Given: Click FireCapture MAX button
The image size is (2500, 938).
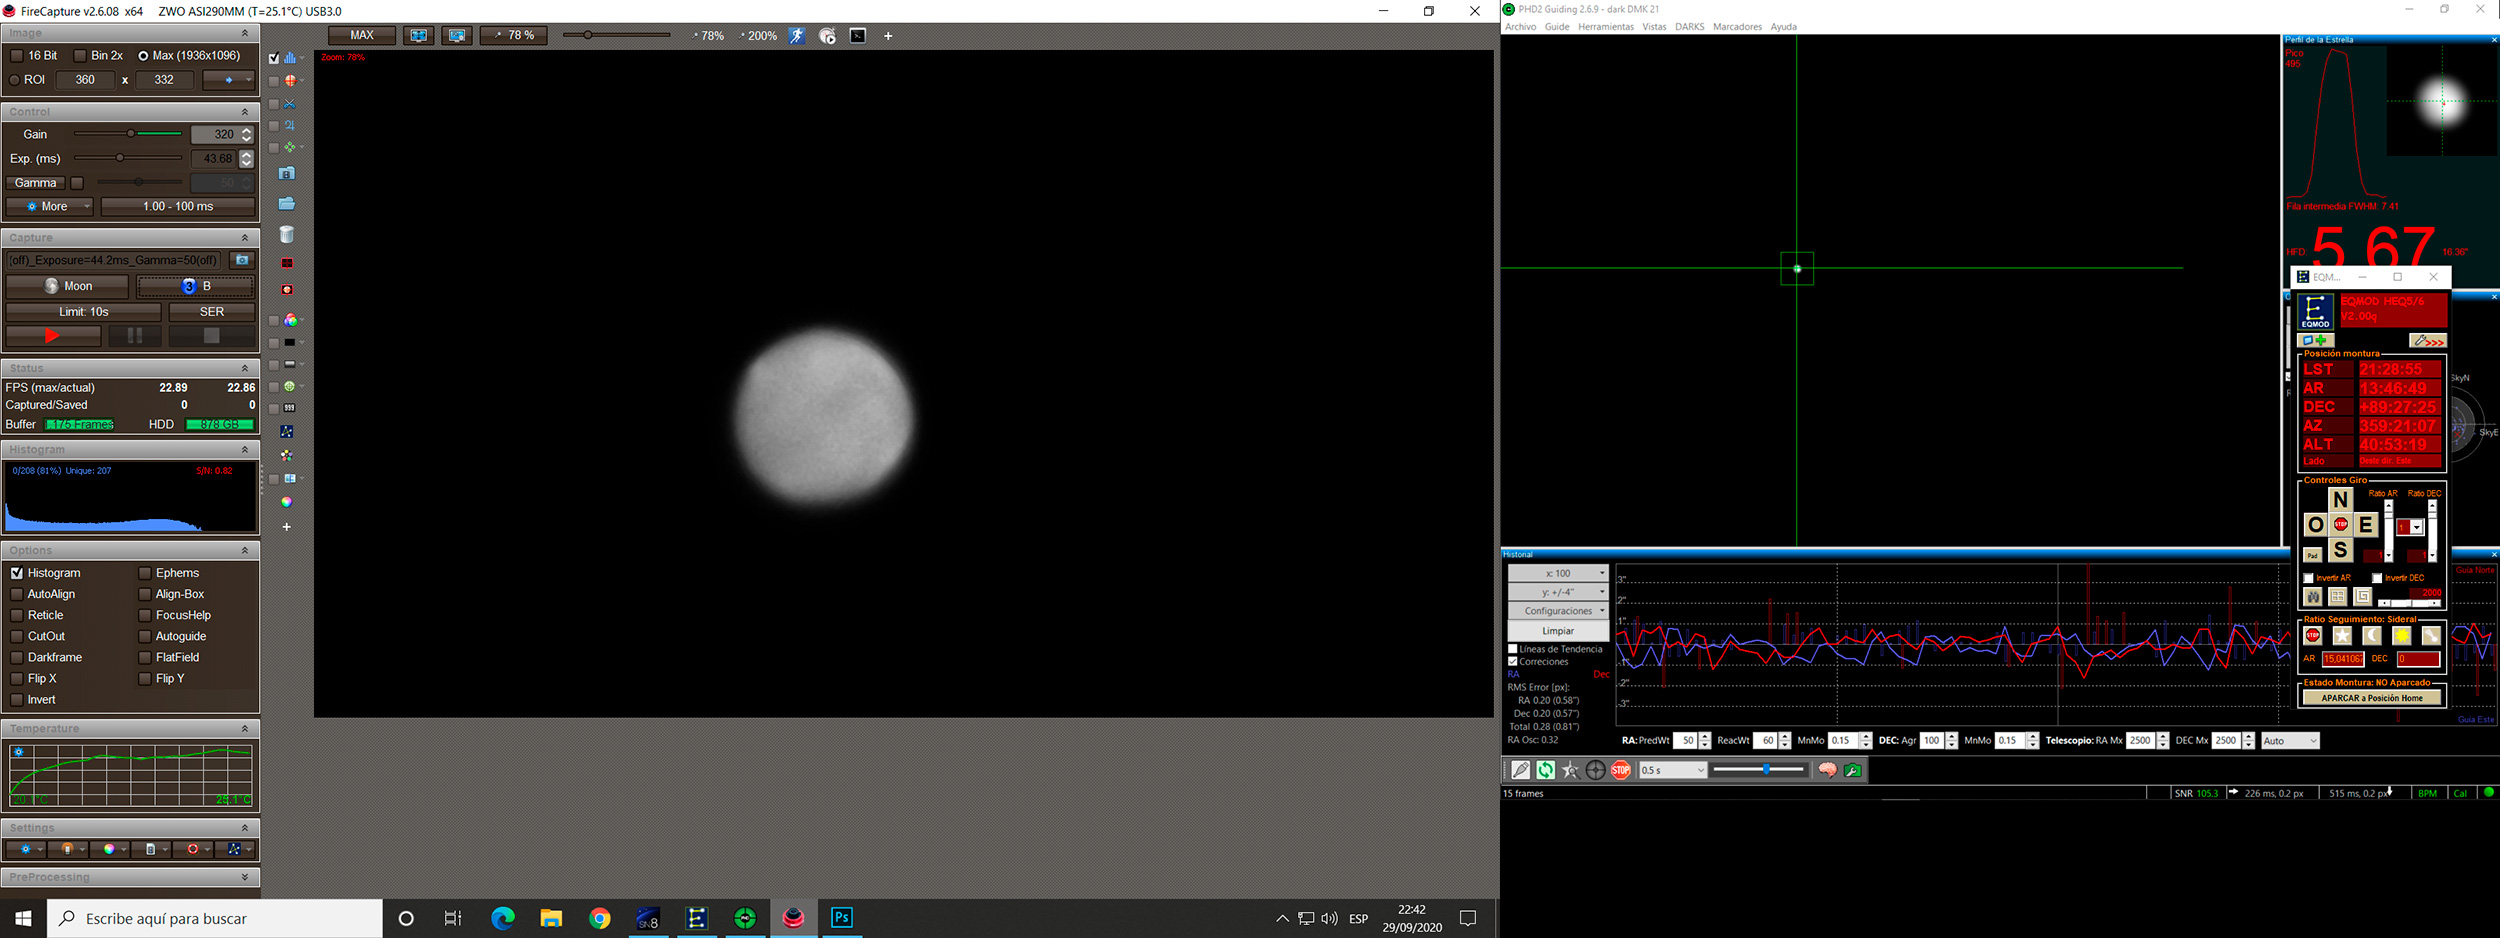Looking at the screenshot, I should (x=362, y=35).
